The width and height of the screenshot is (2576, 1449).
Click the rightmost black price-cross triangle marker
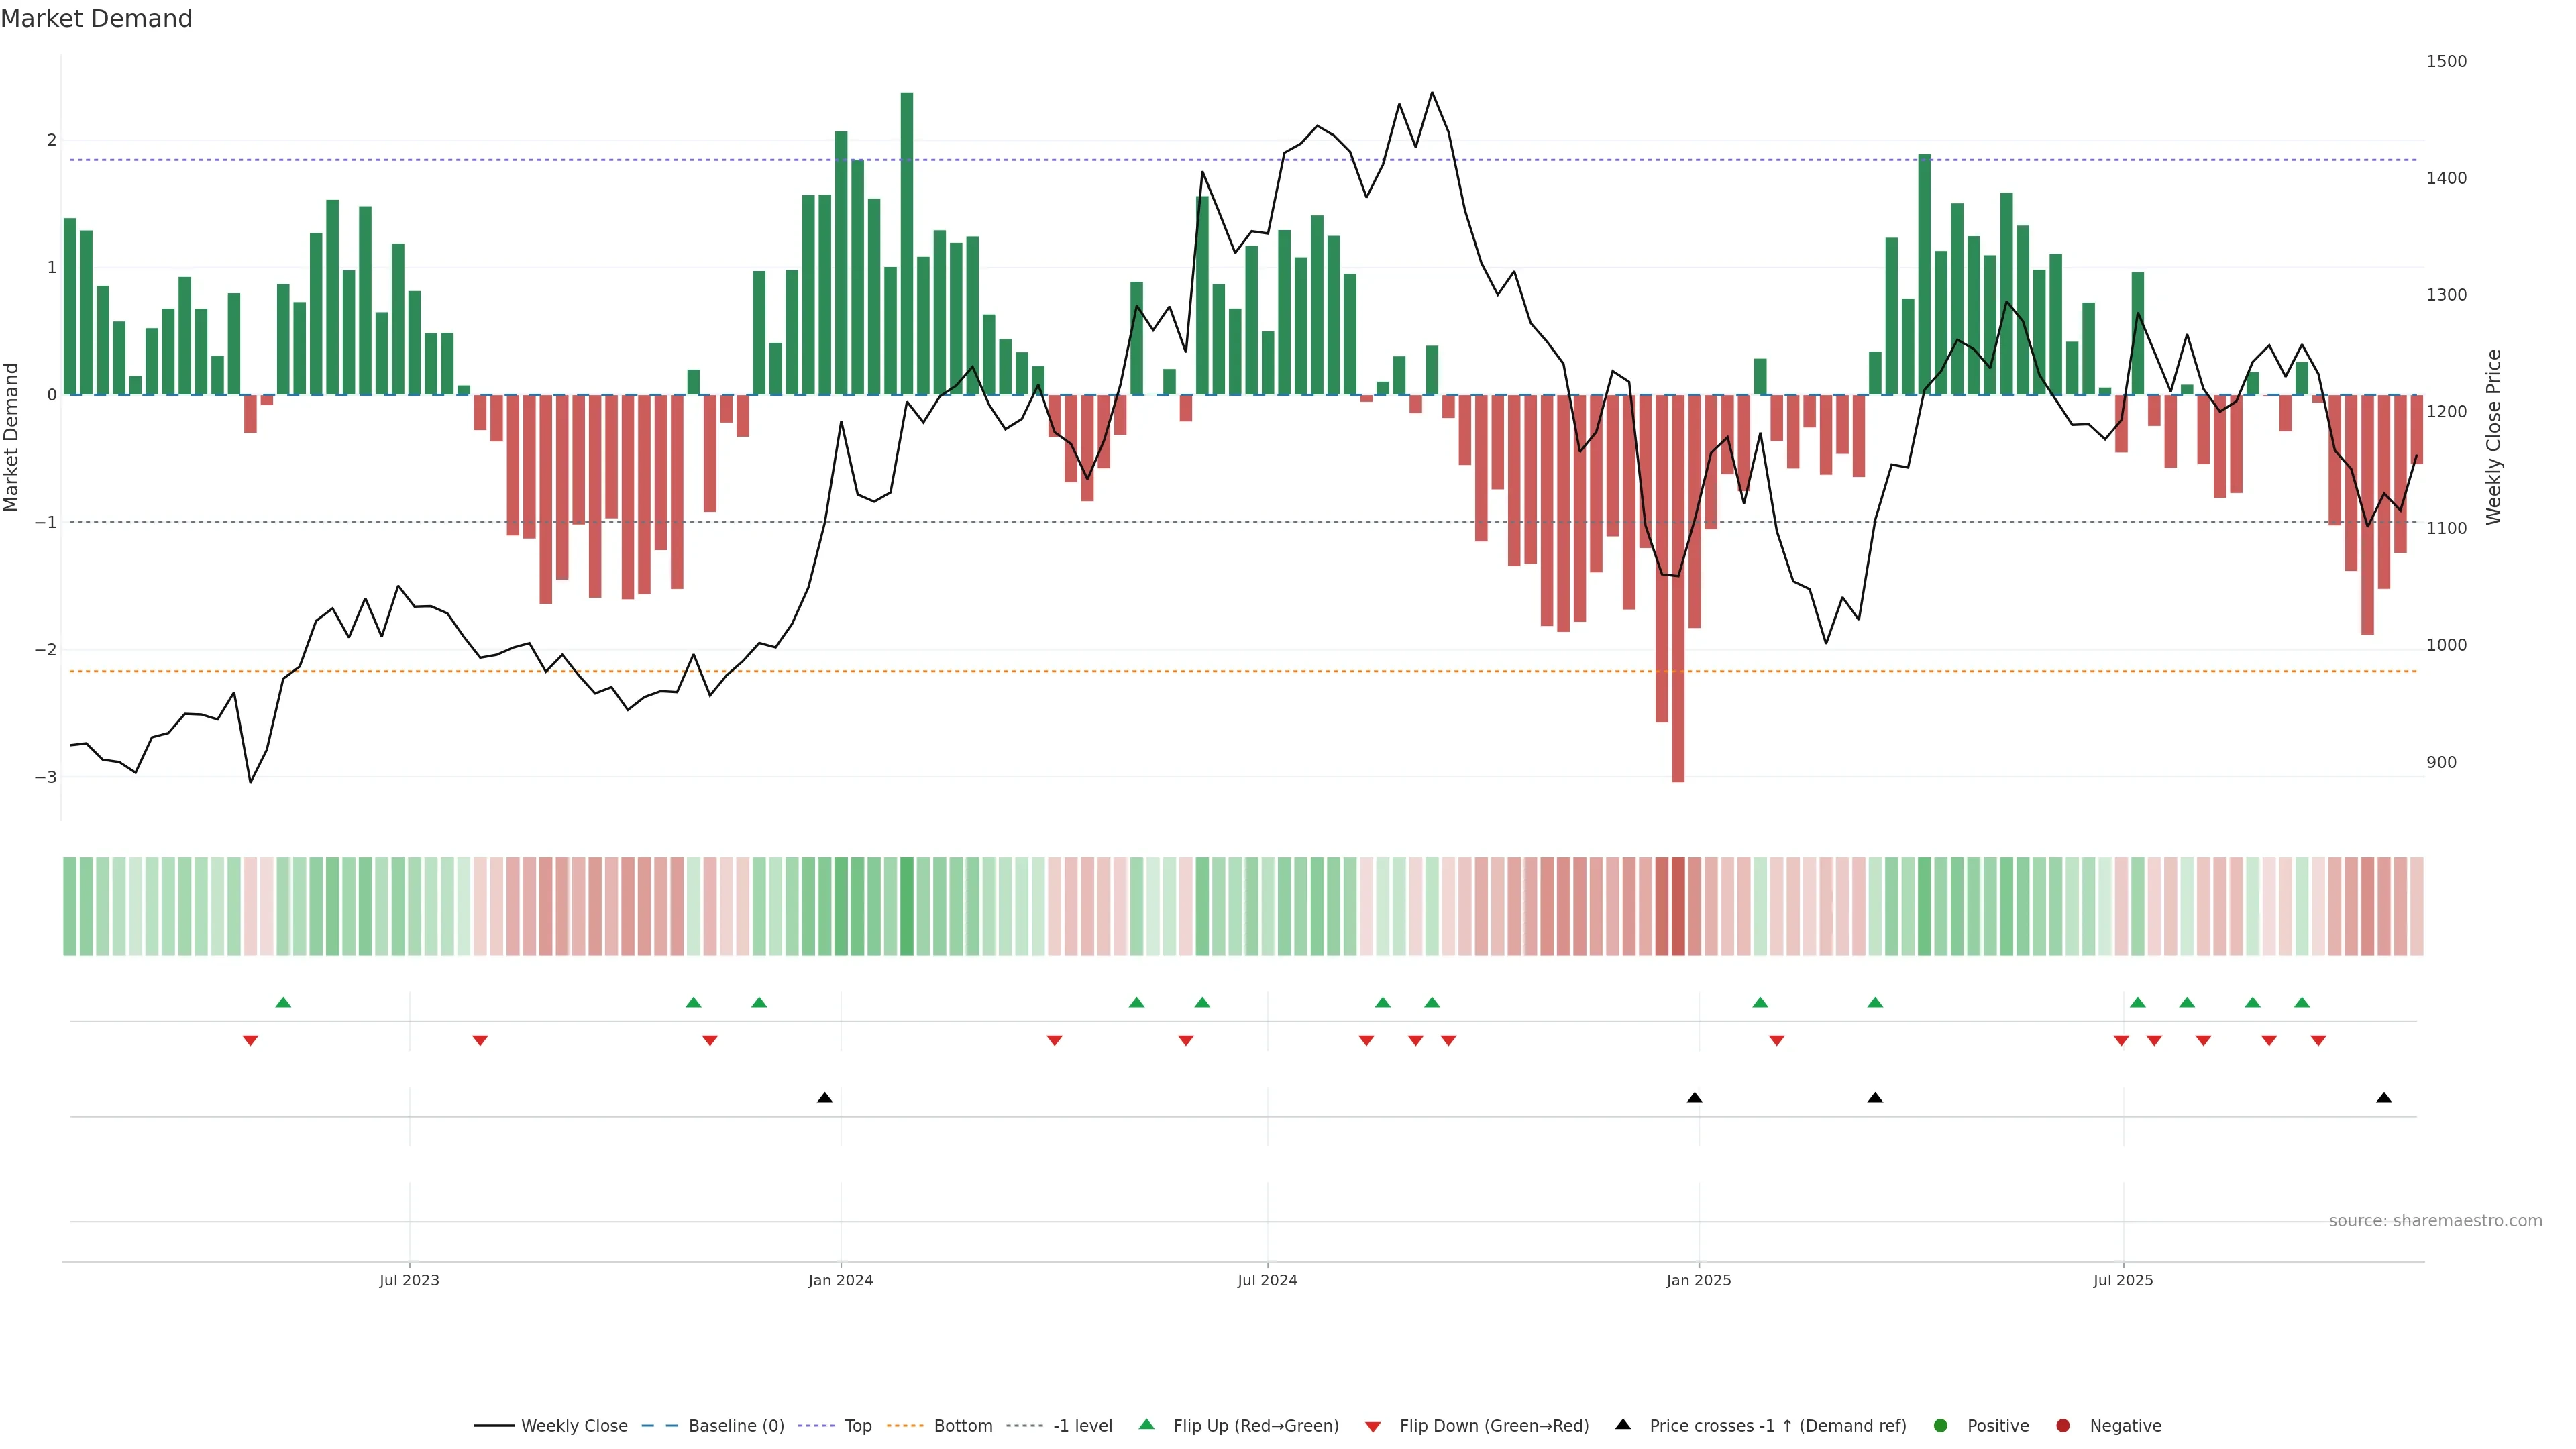pos(2384,1098)
